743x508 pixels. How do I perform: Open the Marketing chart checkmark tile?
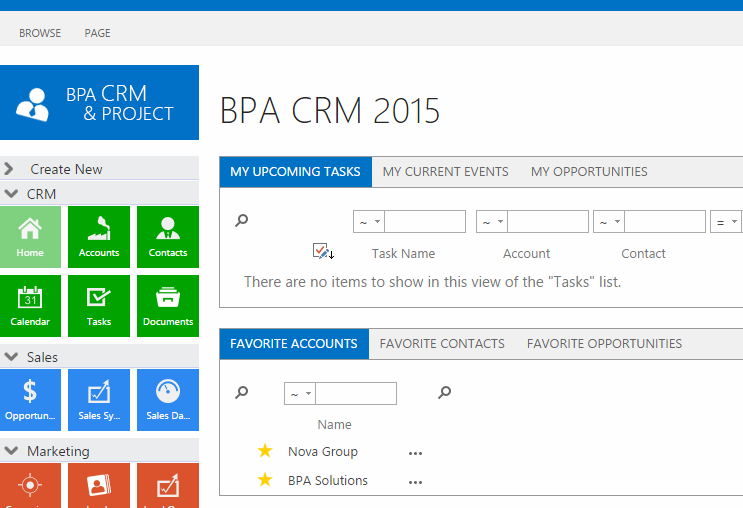pos(168,485)
